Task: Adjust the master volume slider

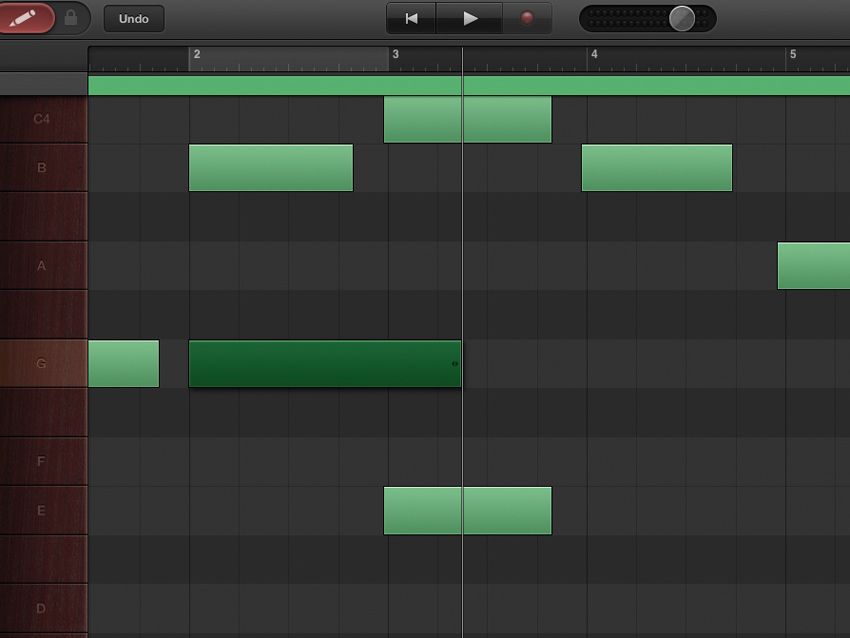Action: pos(682,16)
